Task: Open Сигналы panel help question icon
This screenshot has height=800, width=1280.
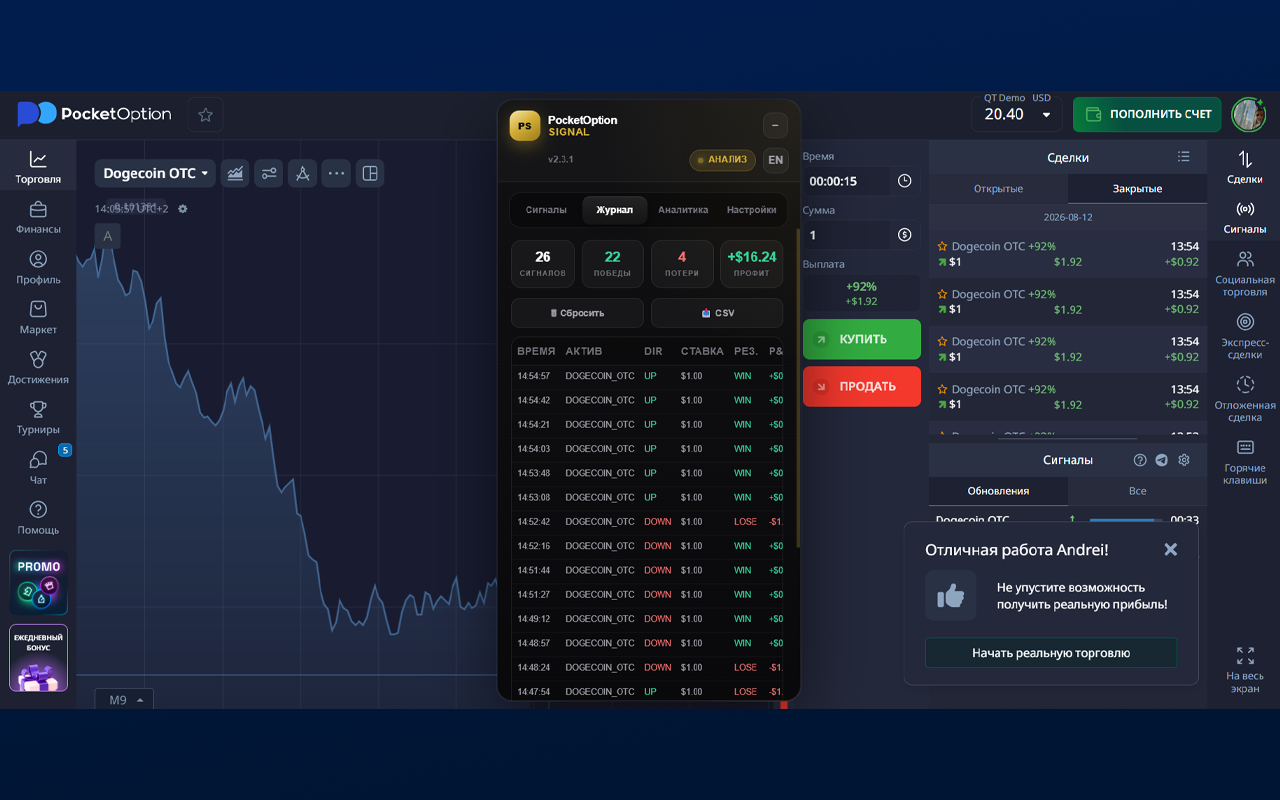Action: click(x=1140, y=460)
